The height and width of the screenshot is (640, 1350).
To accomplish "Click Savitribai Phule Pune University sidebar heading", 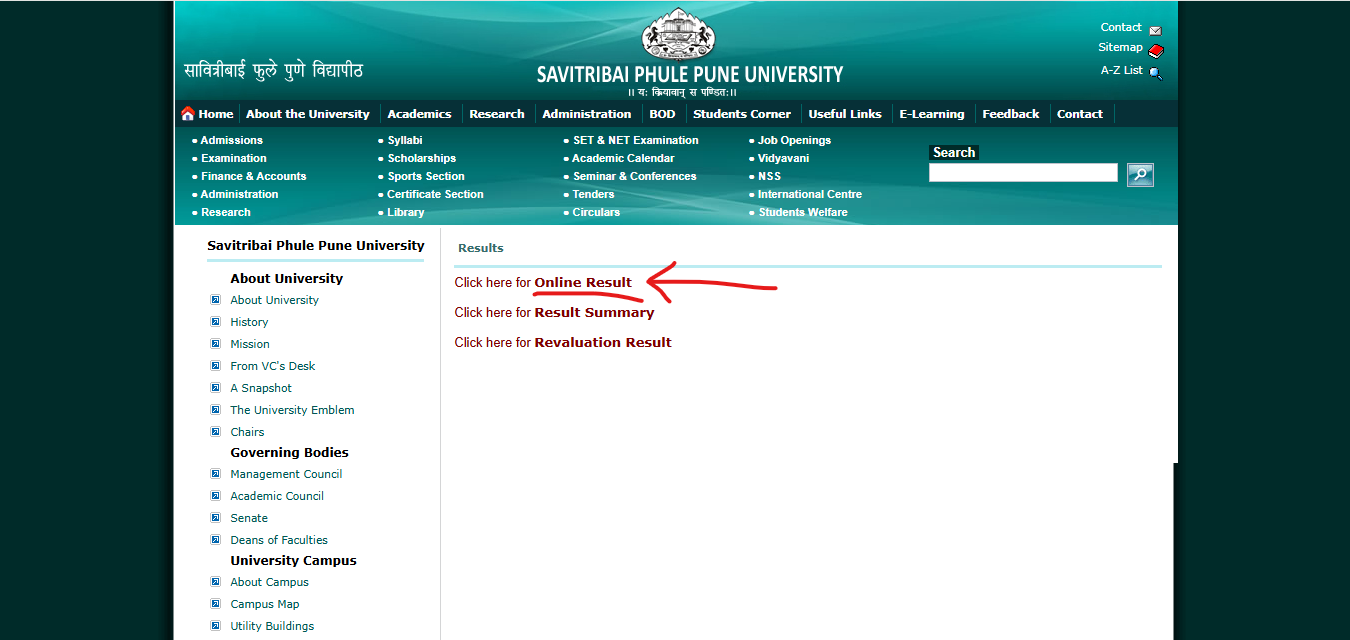I will (x=316, y=245).
